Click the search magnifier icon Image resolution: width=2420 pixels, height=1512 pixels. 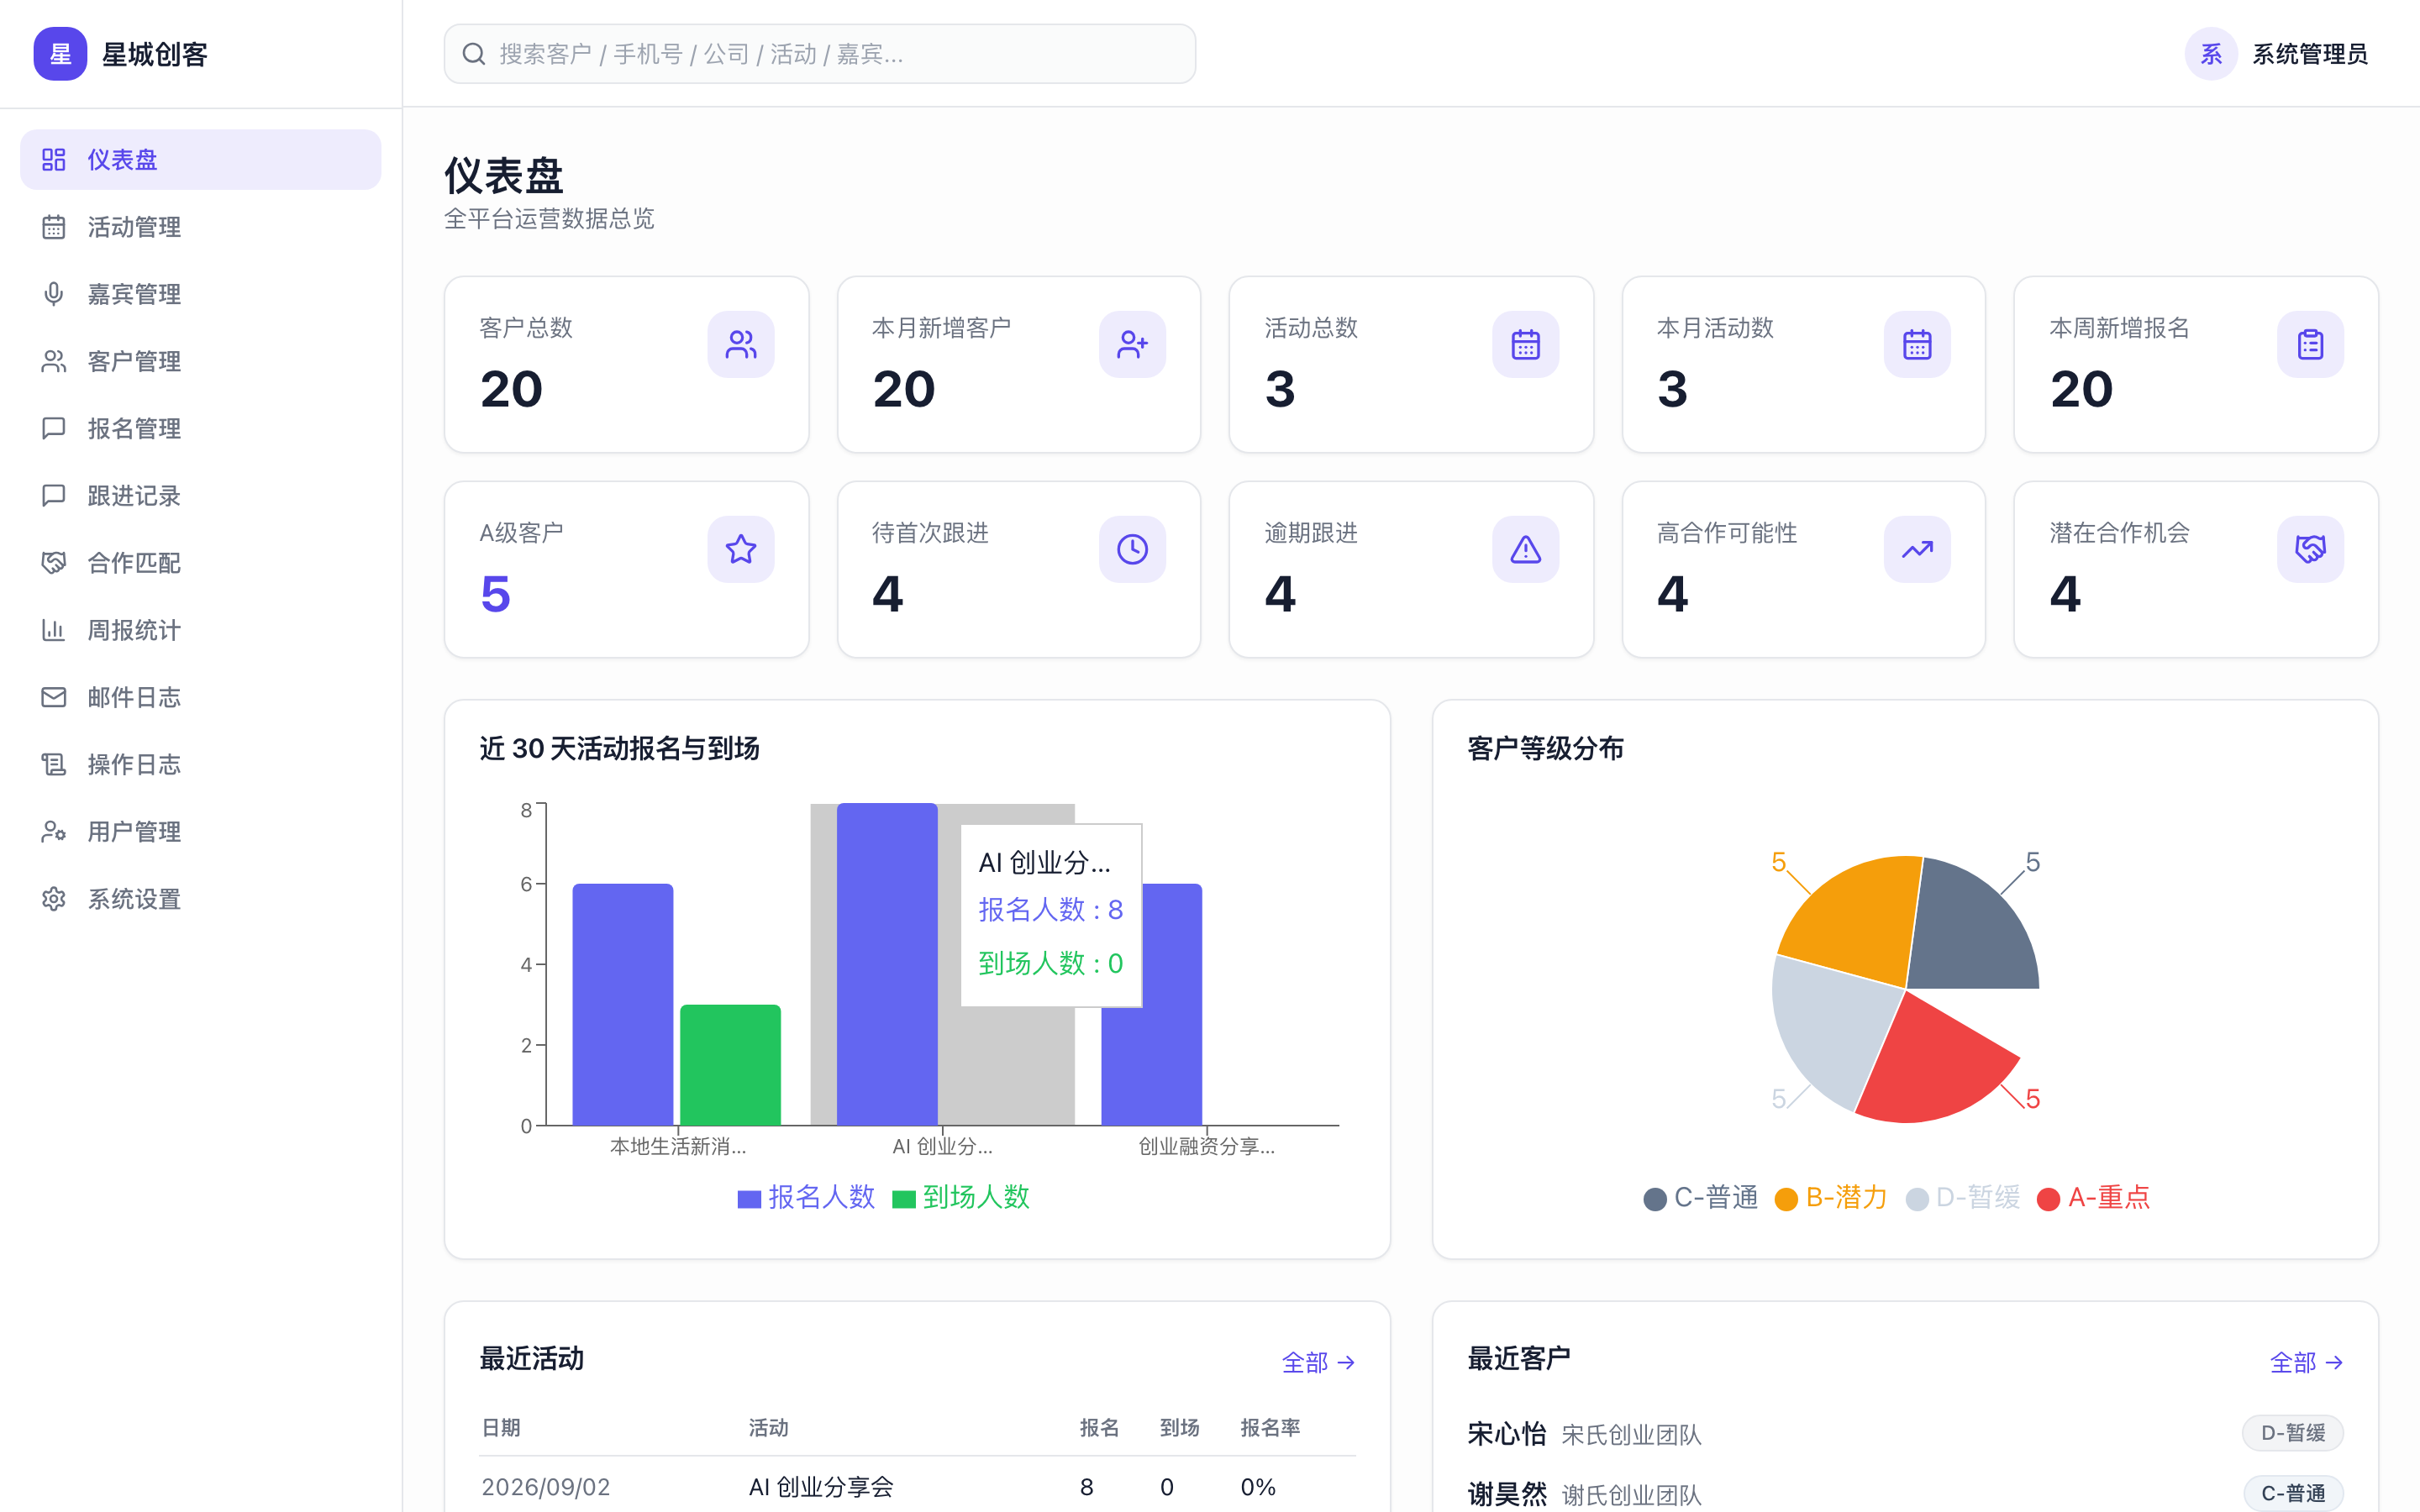tap(474, 54)
